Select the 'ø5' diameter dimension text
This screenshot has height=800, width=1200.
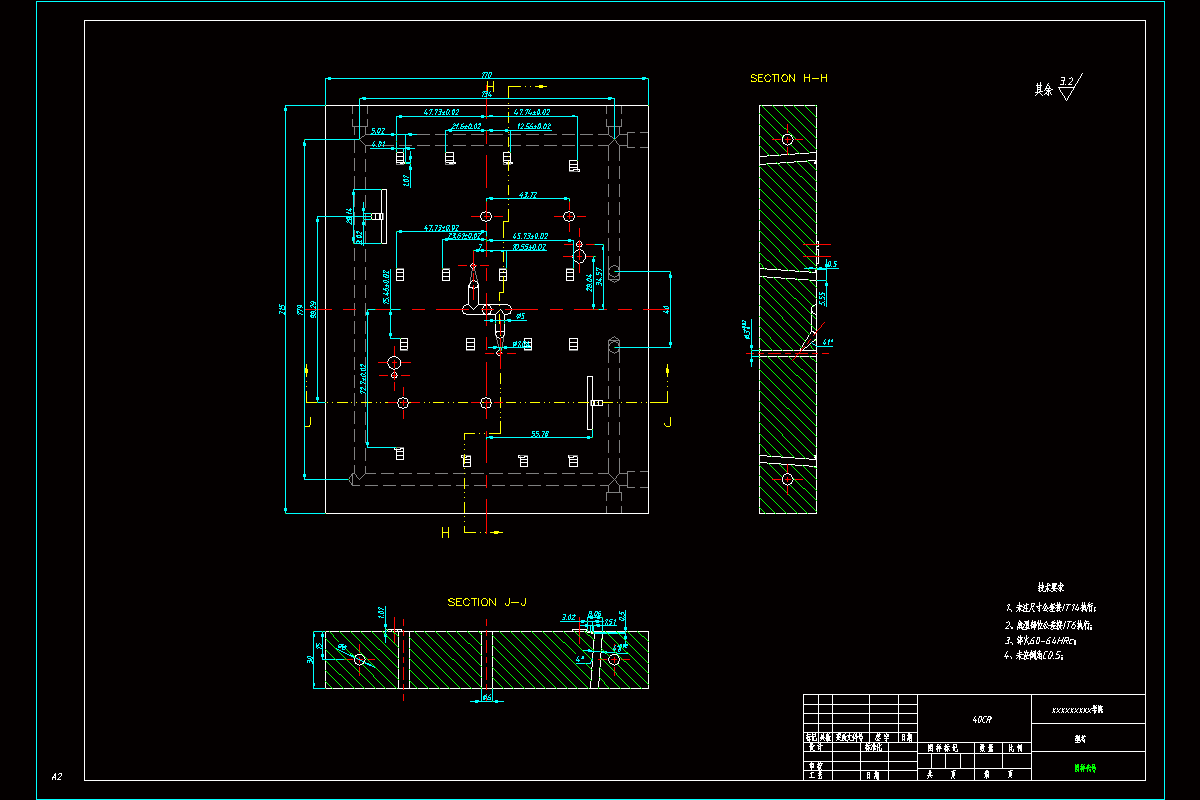tap(520, 315)
